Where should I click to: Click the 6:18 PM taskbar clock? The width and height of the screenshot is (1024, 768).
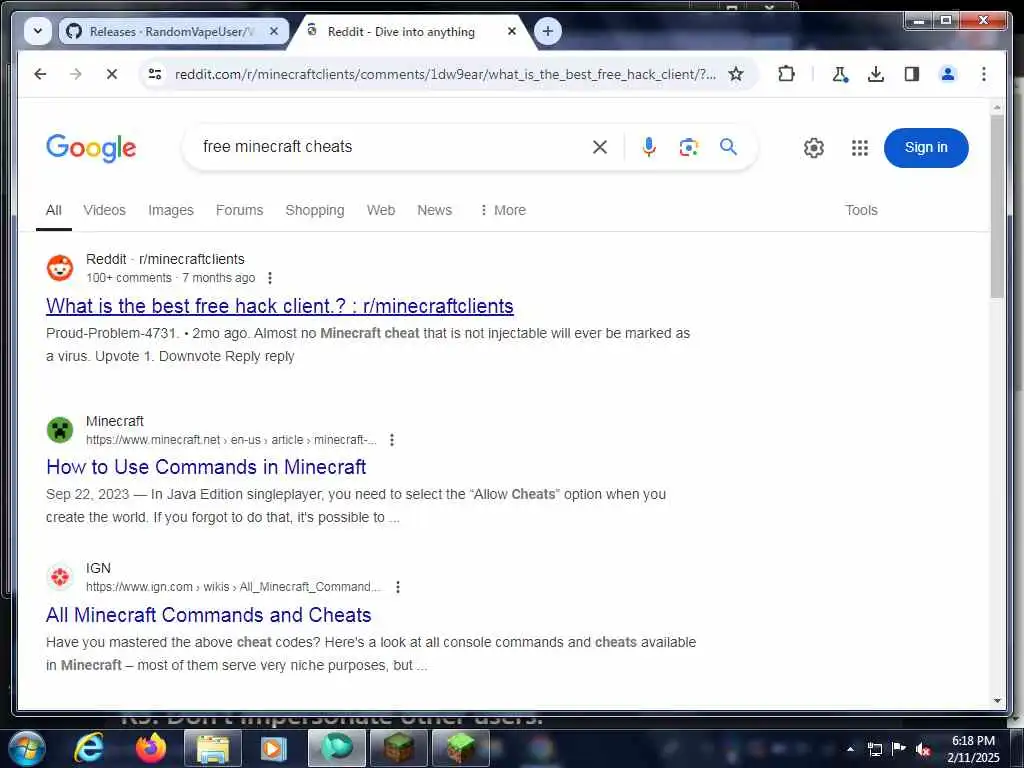coord(973,749)
